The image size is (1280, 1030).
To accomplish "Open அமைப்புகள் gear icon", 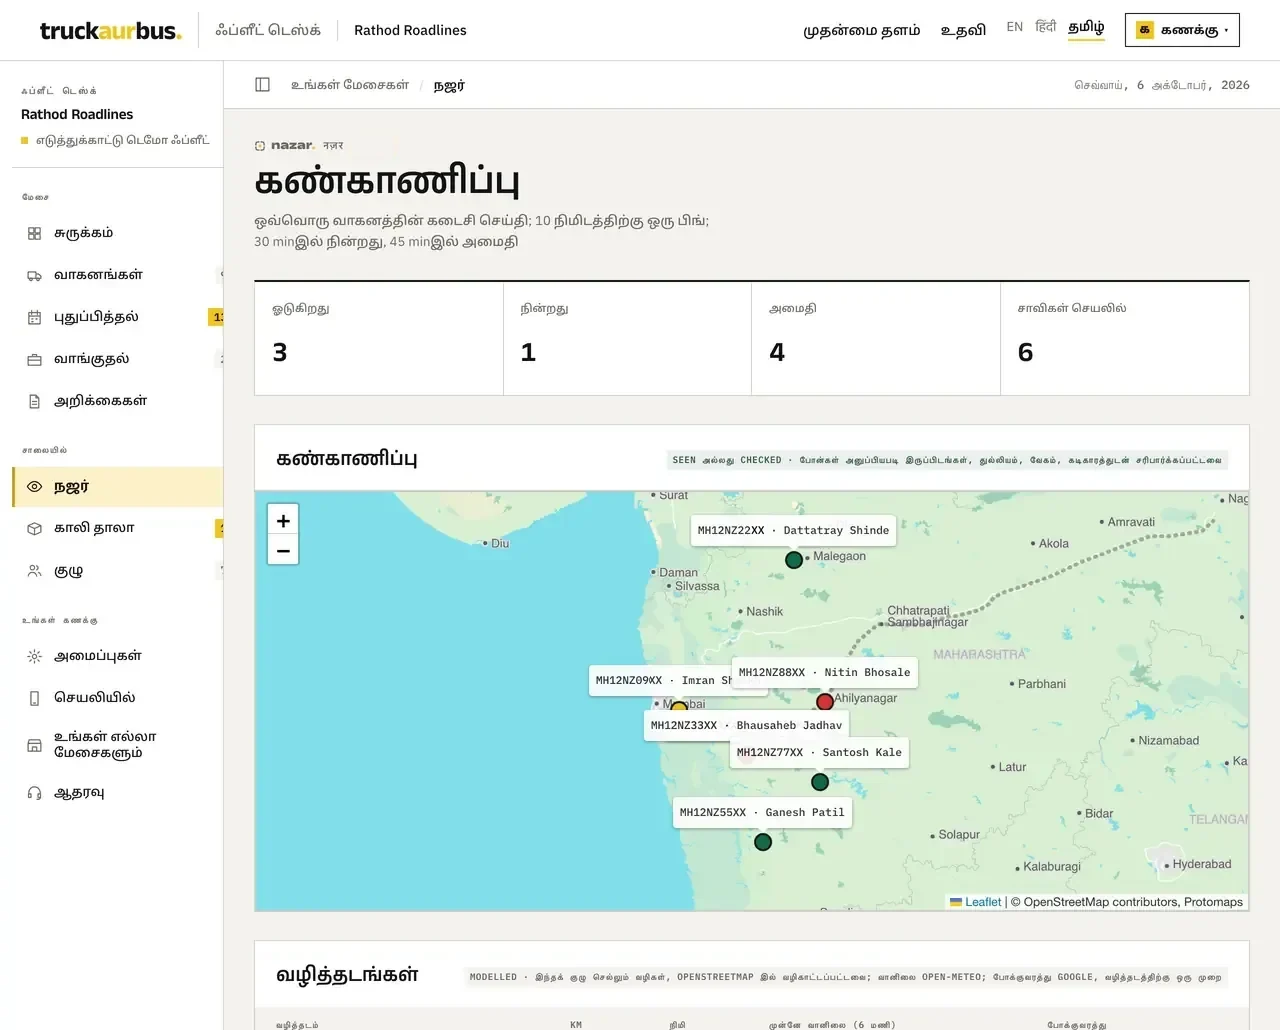I will (x=34, y=656).
